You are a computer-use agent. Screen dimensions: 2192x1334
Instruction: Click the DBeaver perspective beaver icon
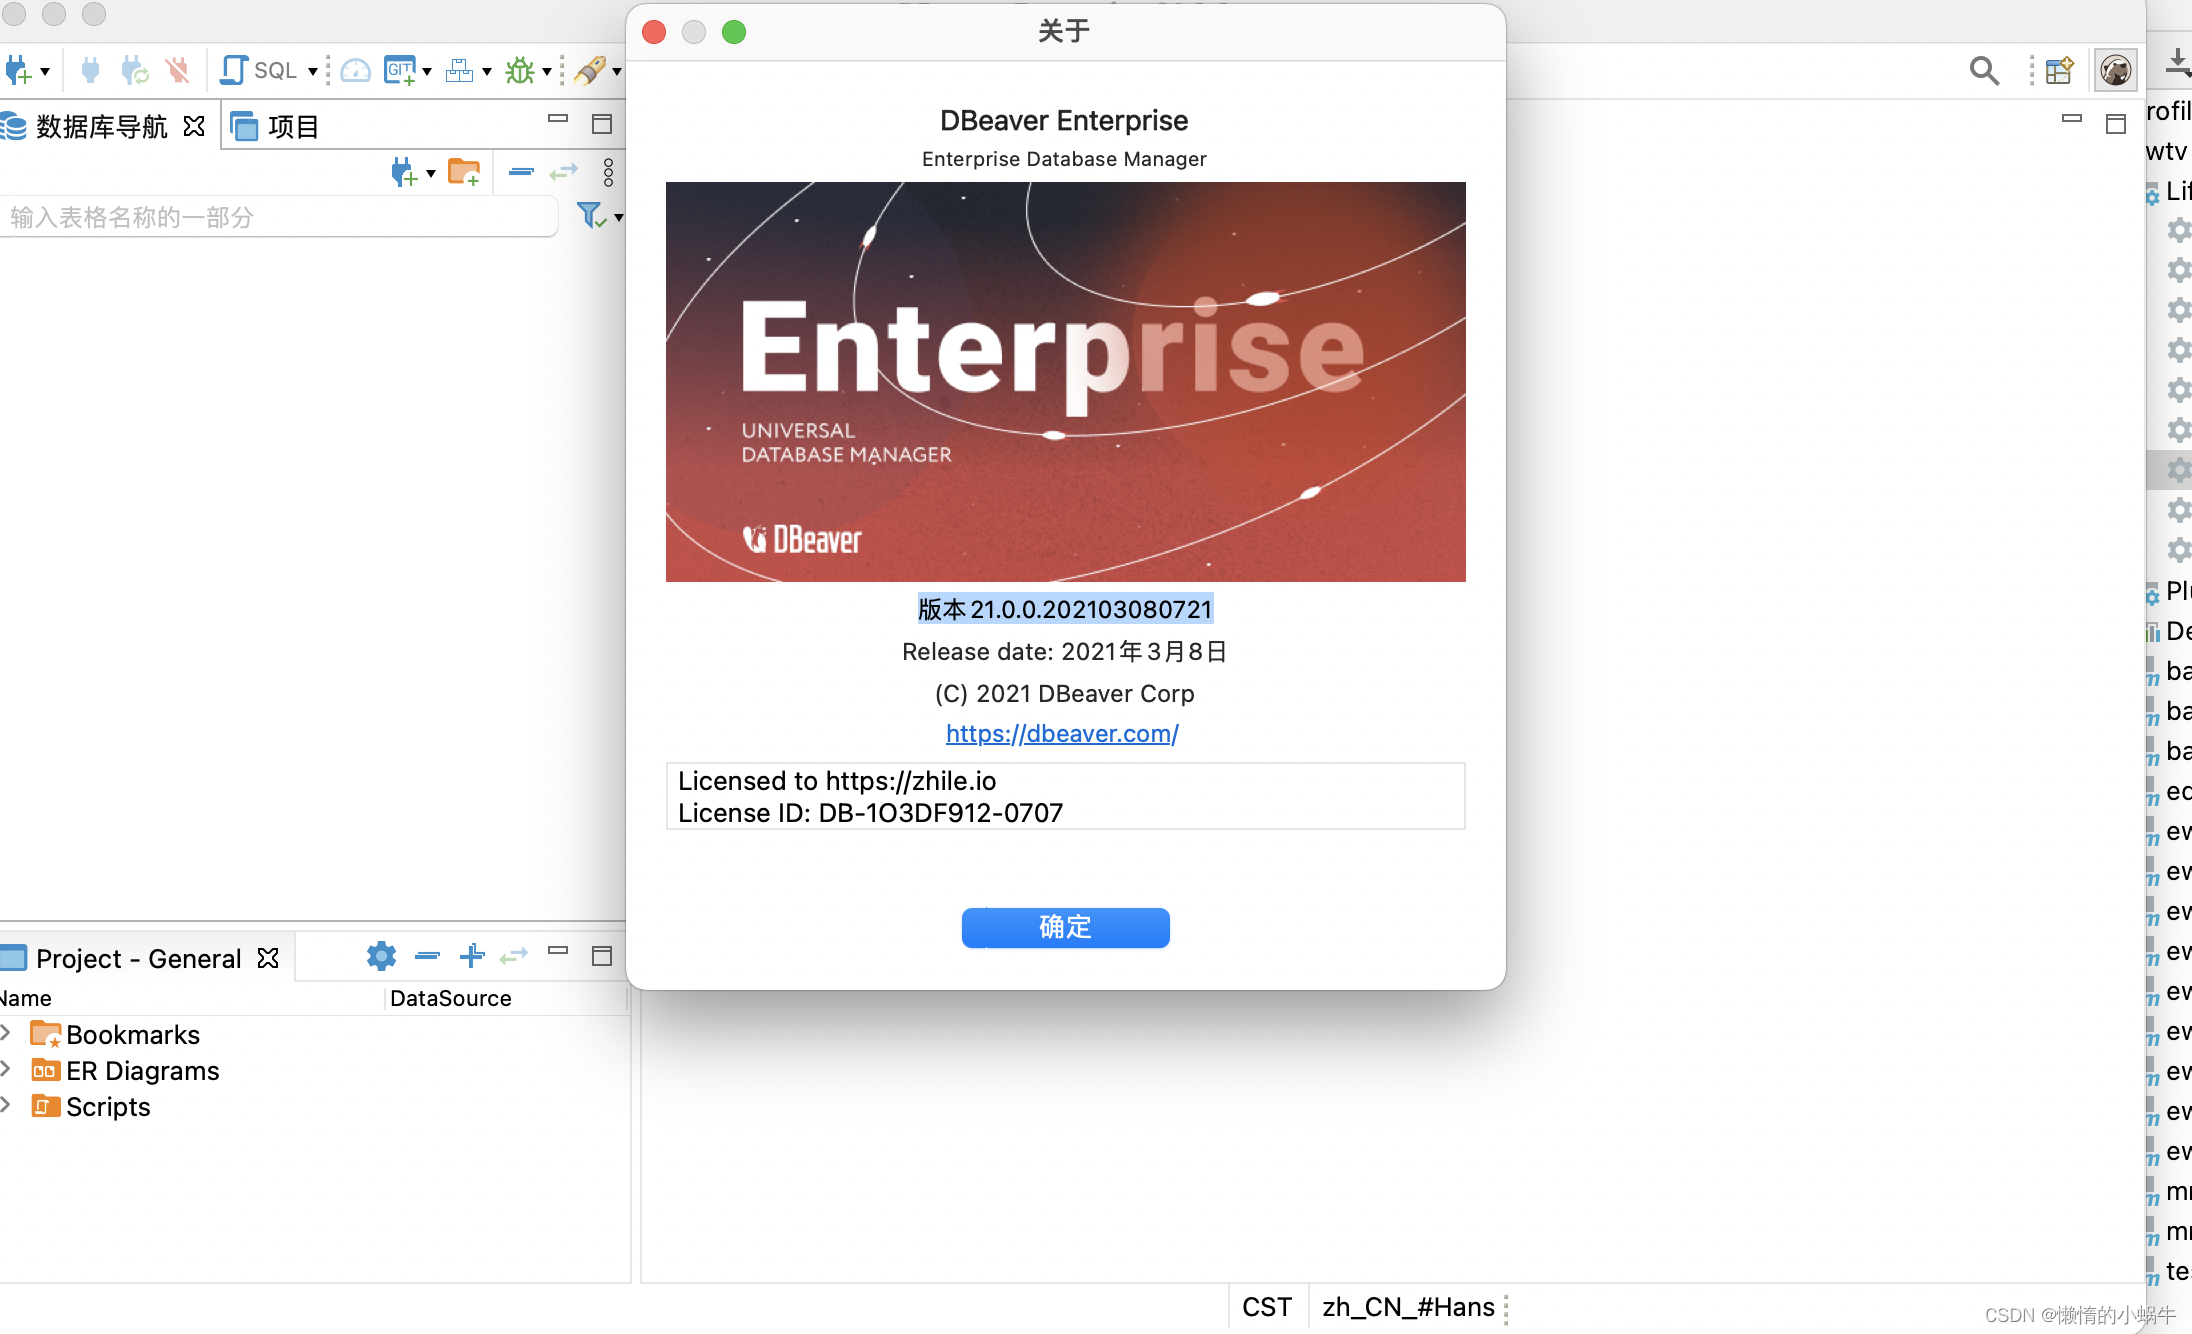(2116, 70)
